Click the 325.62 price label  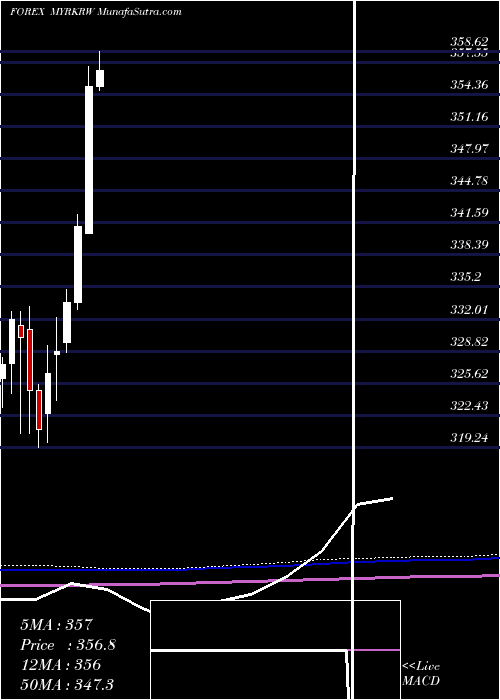469,374
